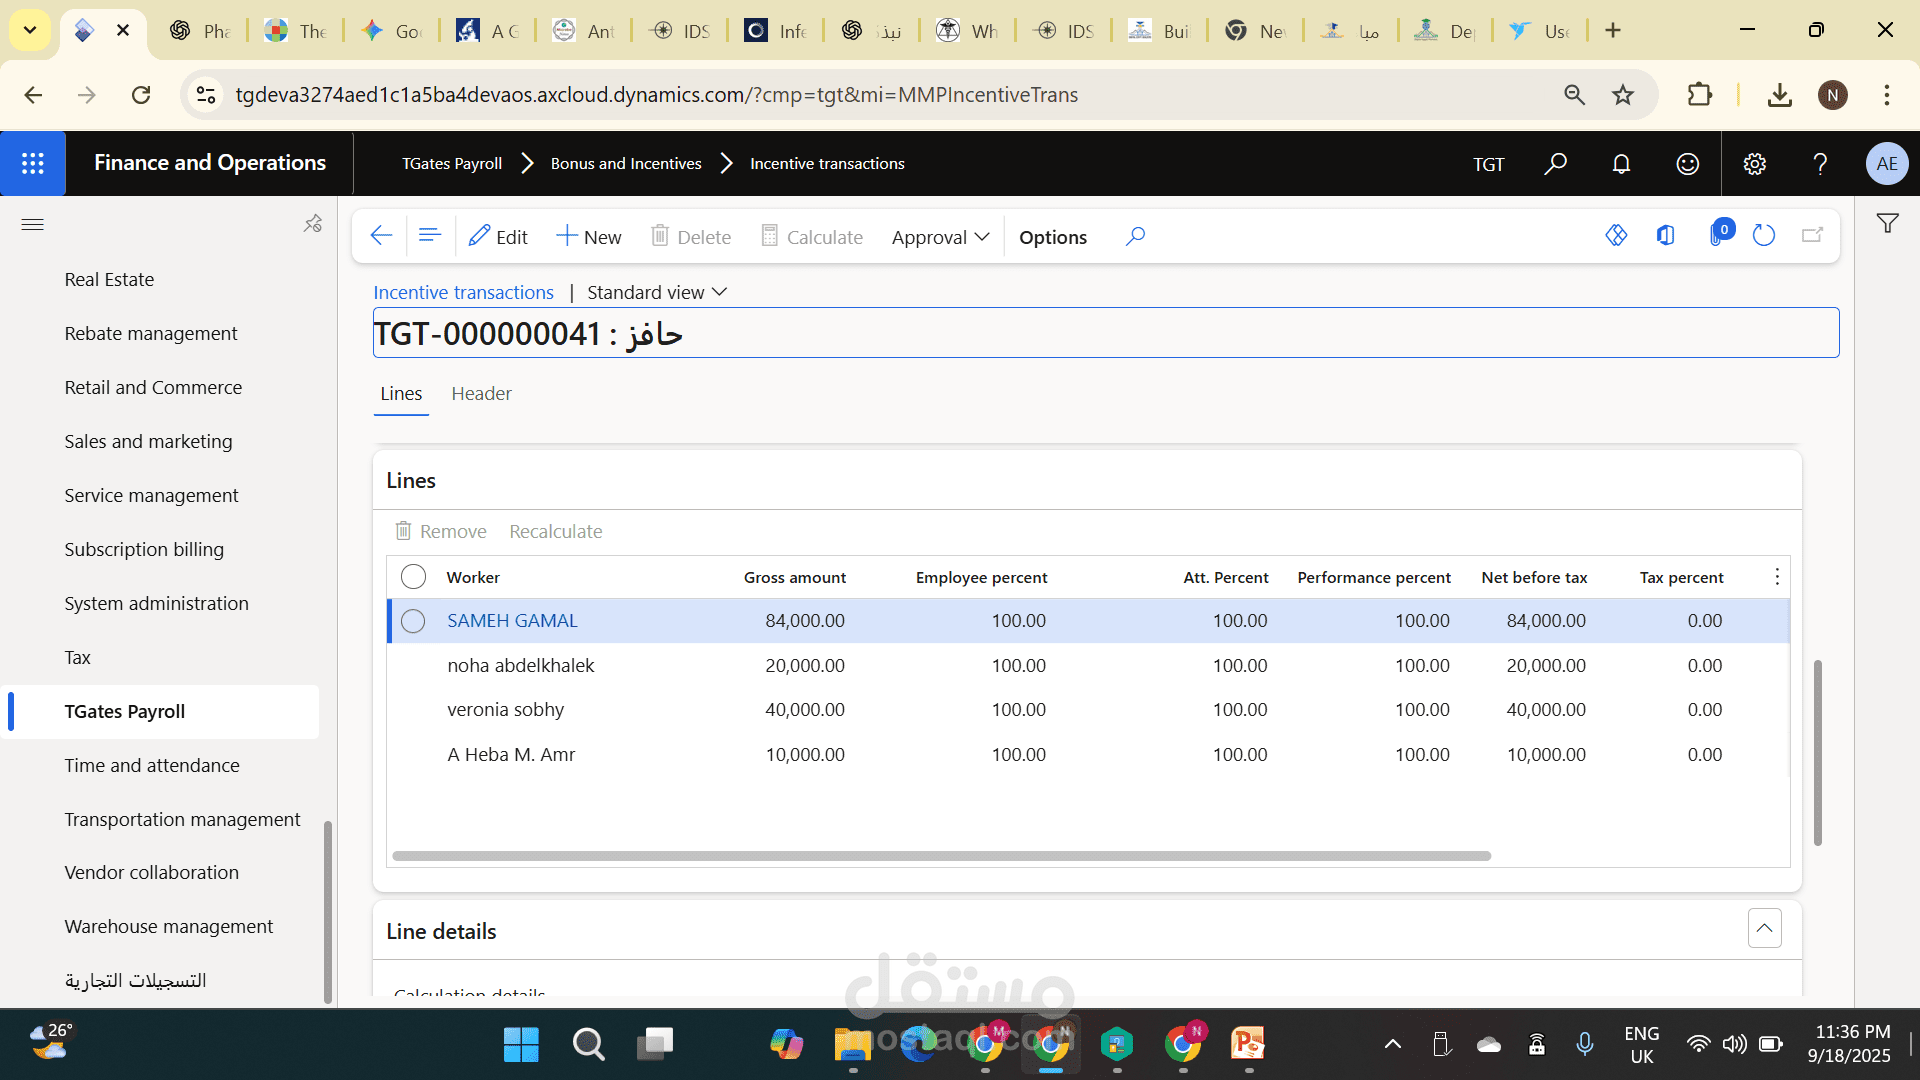This screenshot has height=1080, width=1920.
Task: Open the app launcher waffle menu
Action: pyautogui.click(x=33, y=163)
